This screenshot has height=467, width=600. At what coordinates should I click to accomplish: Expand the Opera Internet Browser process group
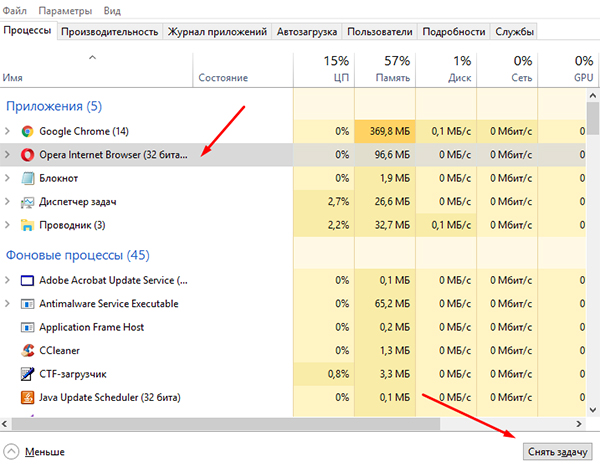pyautogui.click(x=7, y=155)
